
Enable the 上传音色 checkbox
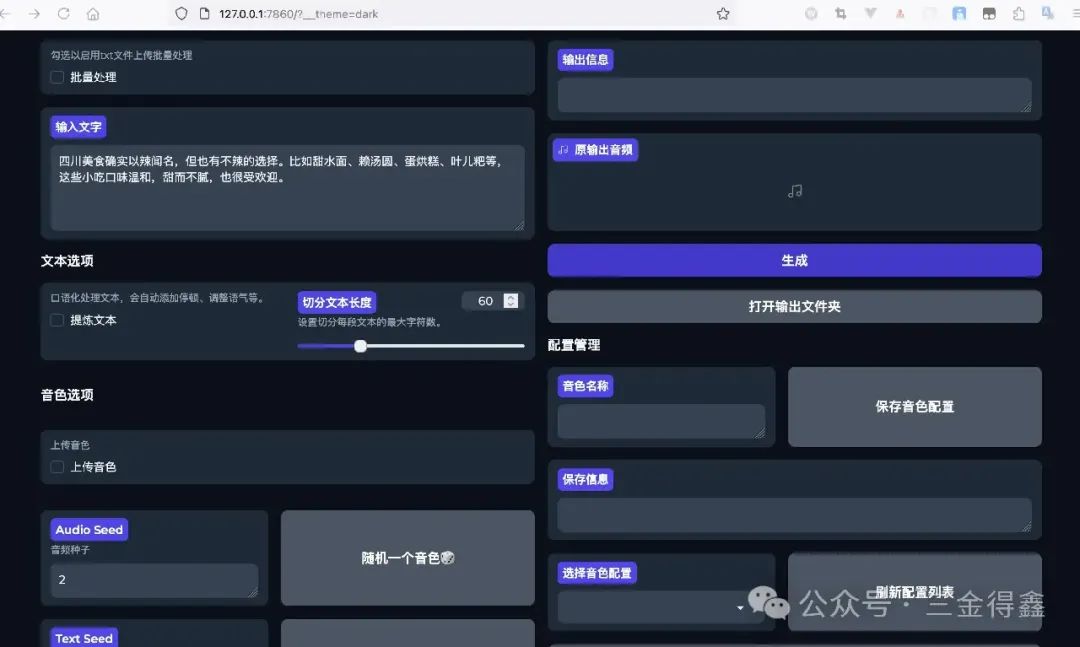(57, 466)
